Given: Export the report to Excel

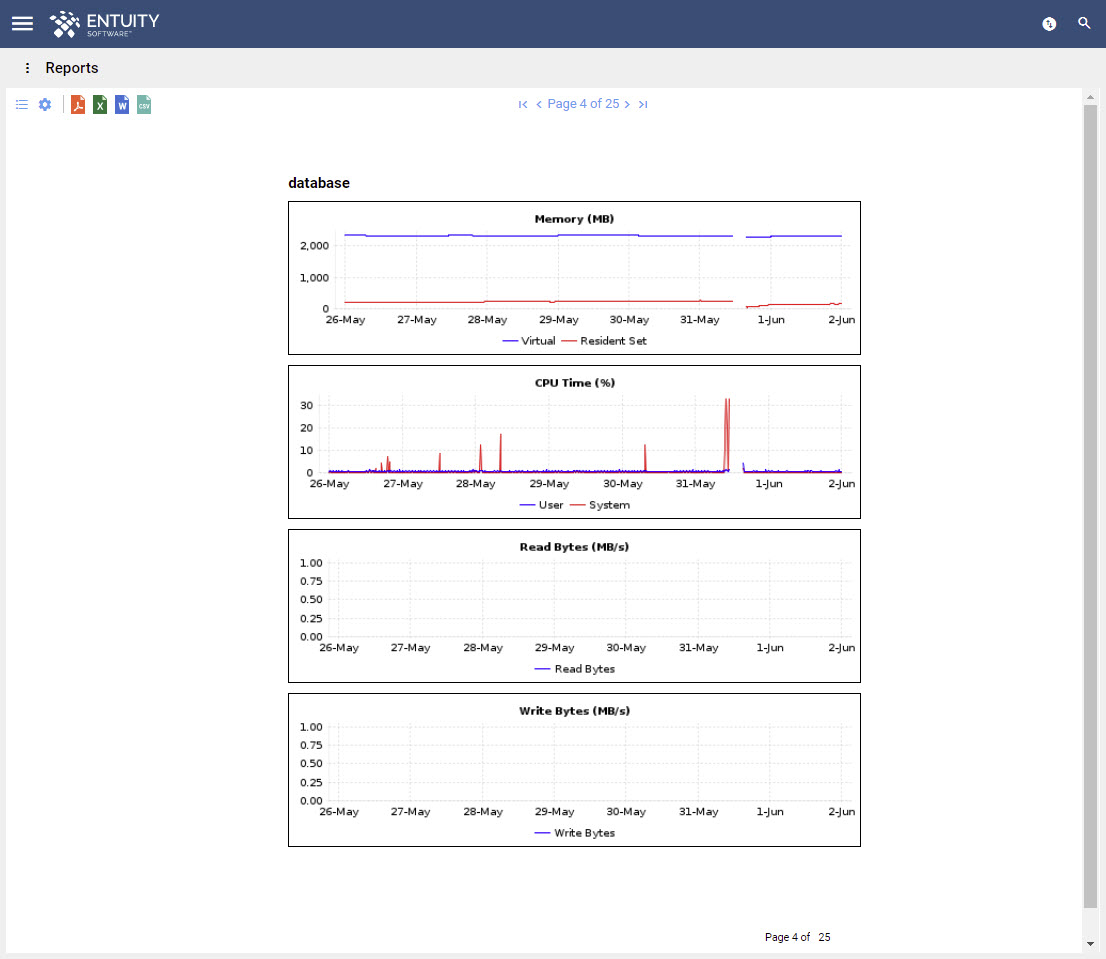Looking at the screenshot, I should [100, 104].
